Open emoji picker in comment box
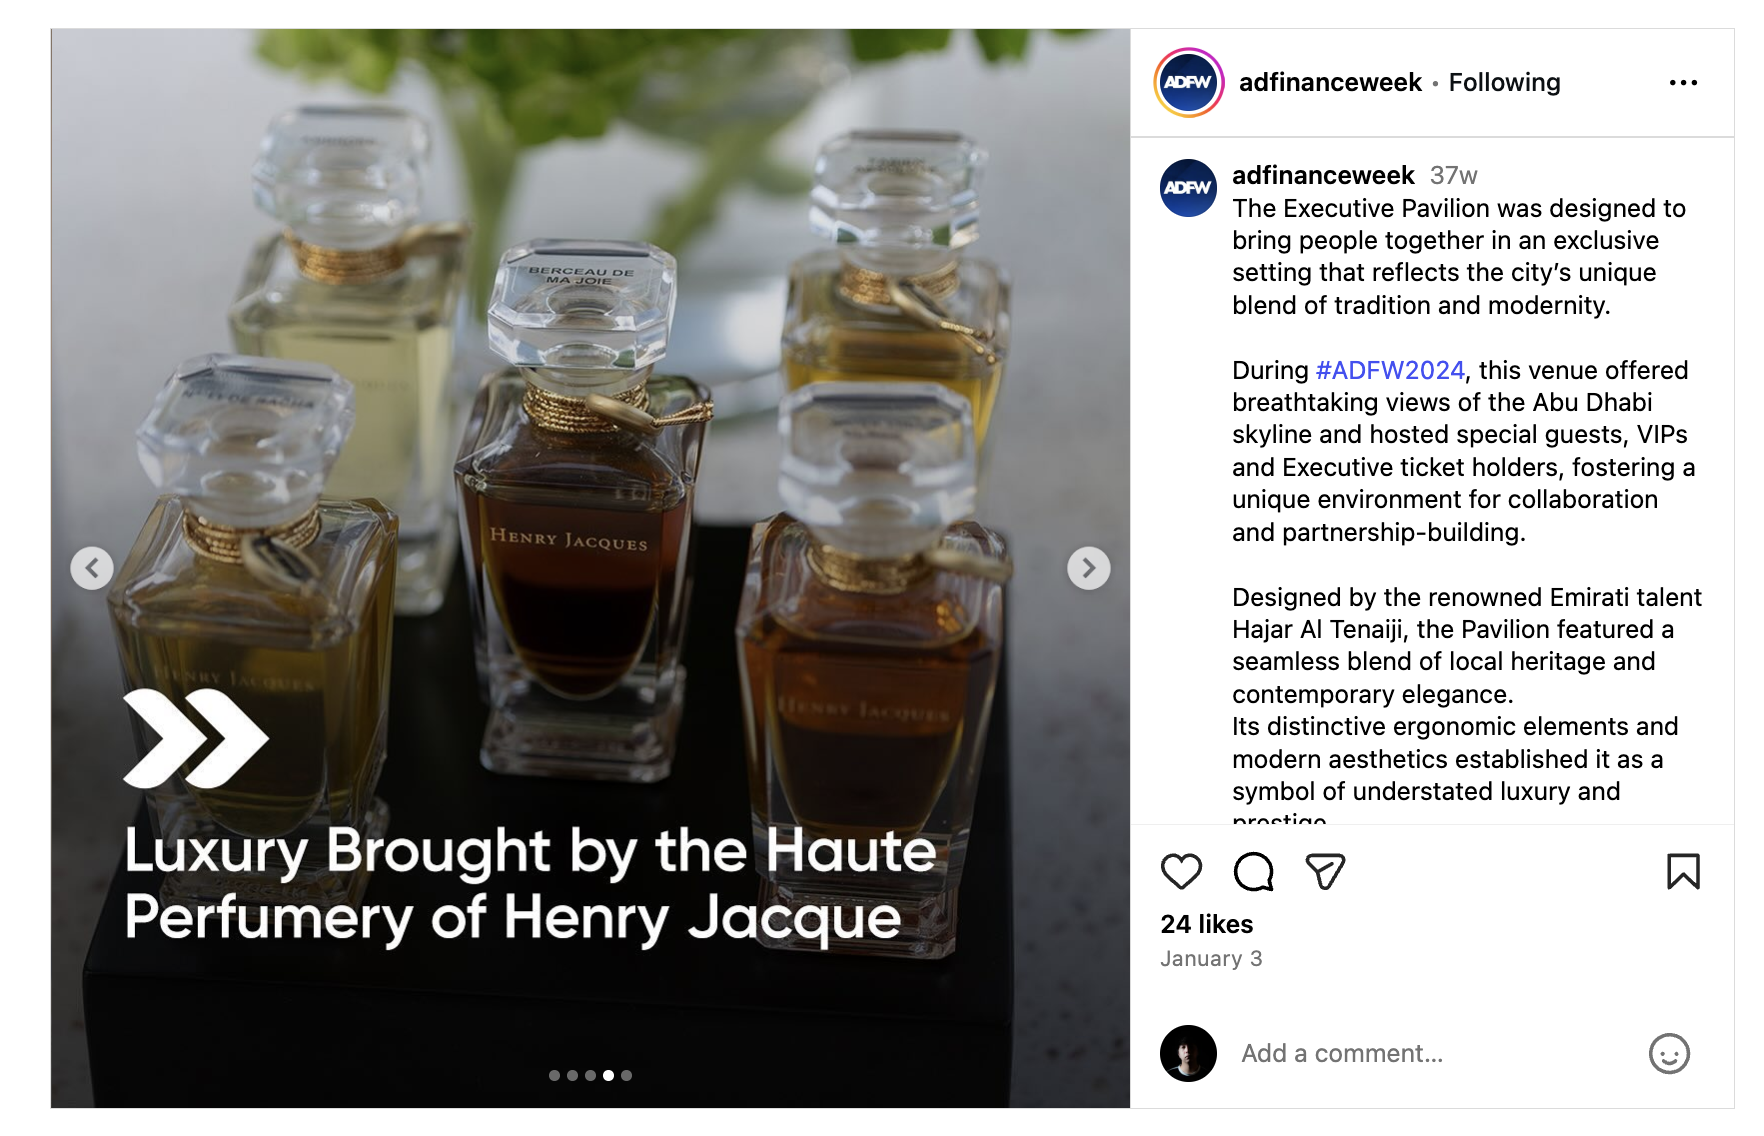Screen dimensions: 1764x1136 1669,1053
